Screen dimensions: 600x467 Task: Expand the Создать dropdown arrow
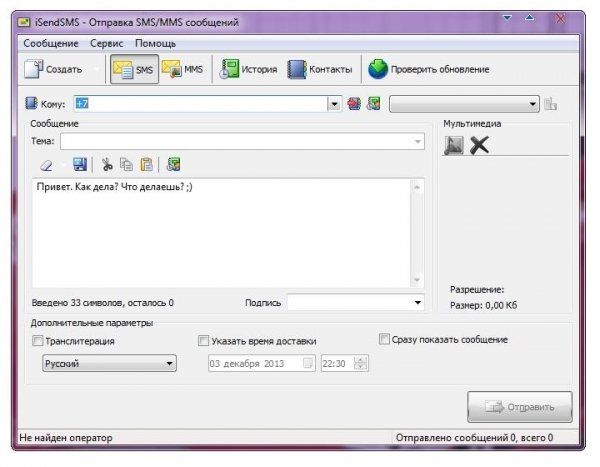(96, 69)
